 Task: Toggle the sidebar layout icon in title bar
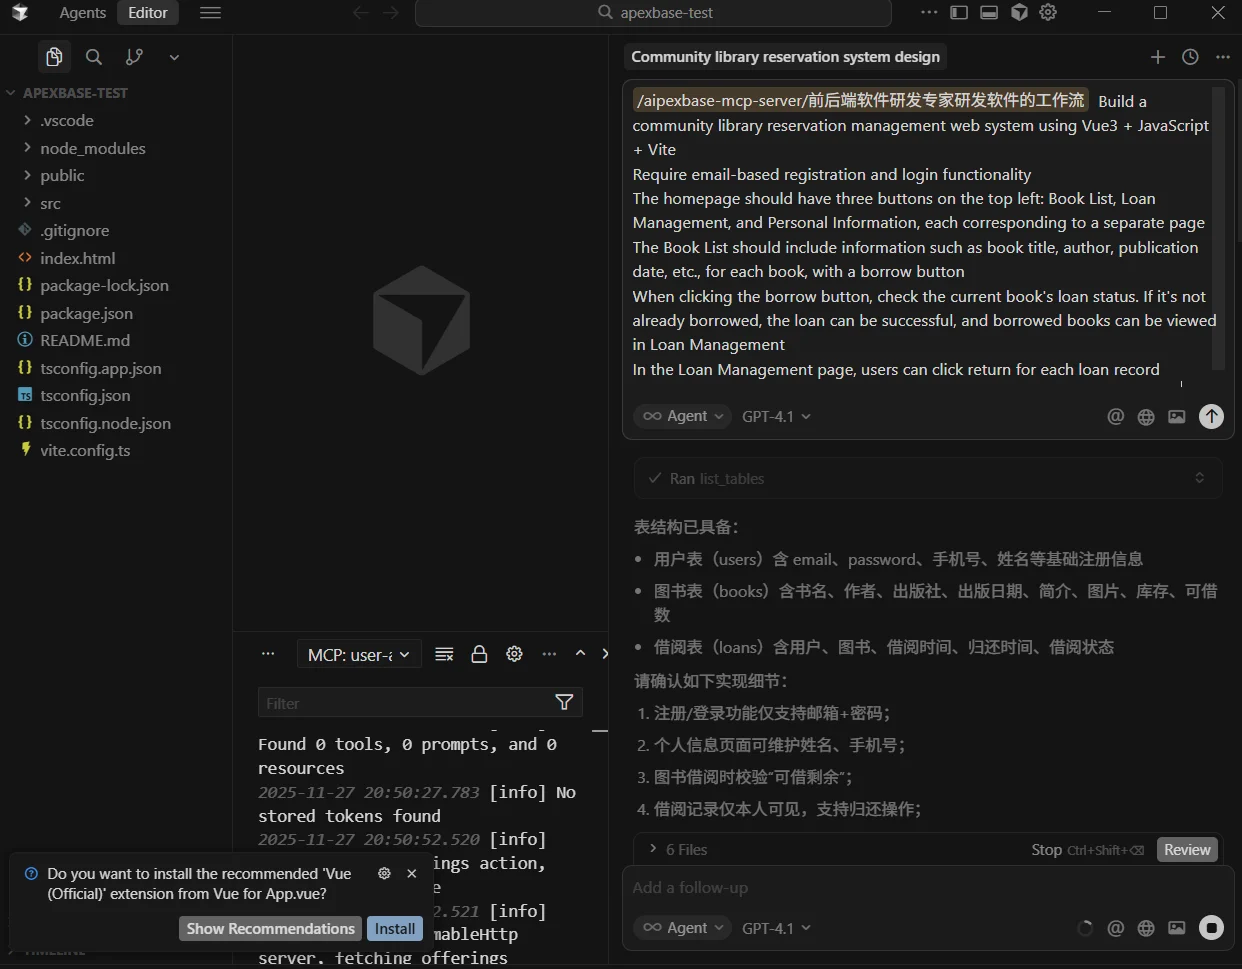click(959, 13)
